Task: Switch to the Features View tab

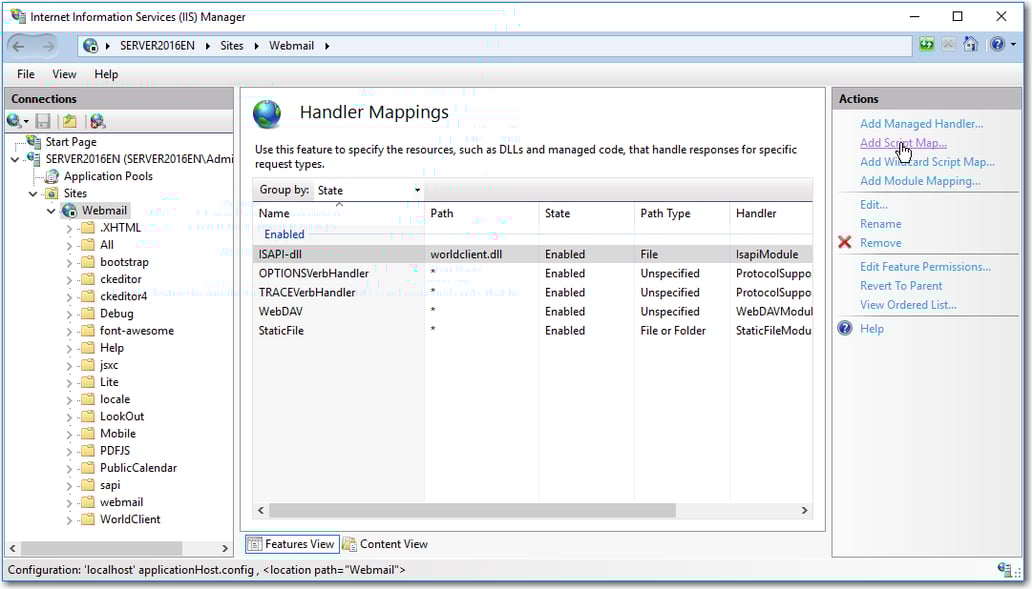Action: point(291,544)
